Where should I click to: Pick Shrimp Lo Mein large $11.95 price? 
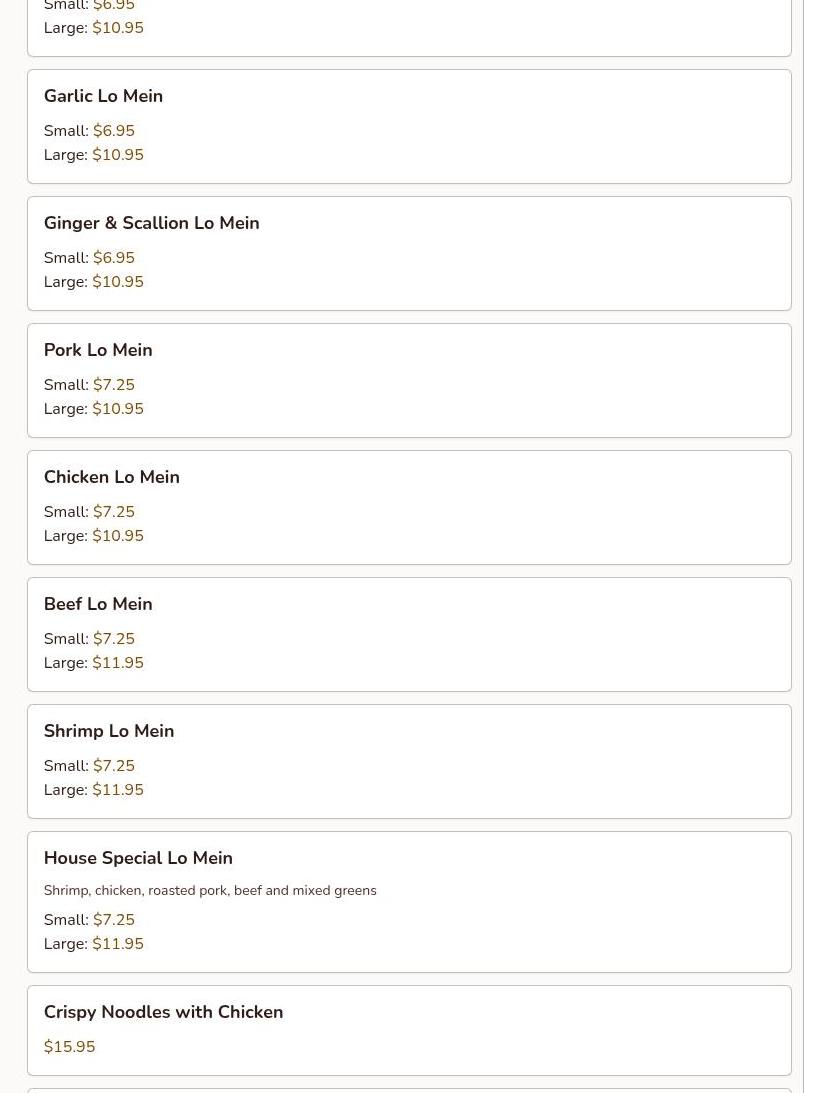coord(117,790)
